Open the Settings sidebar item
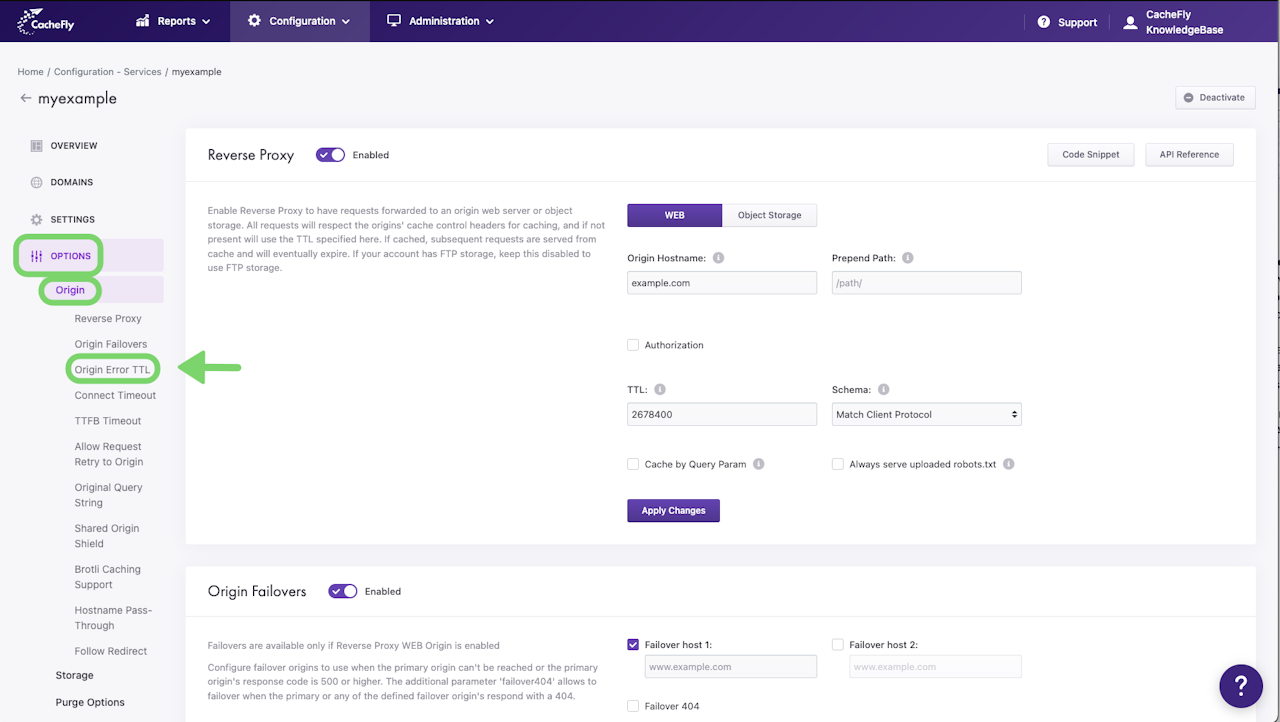 pyautogui.click(x=73, y=220)
